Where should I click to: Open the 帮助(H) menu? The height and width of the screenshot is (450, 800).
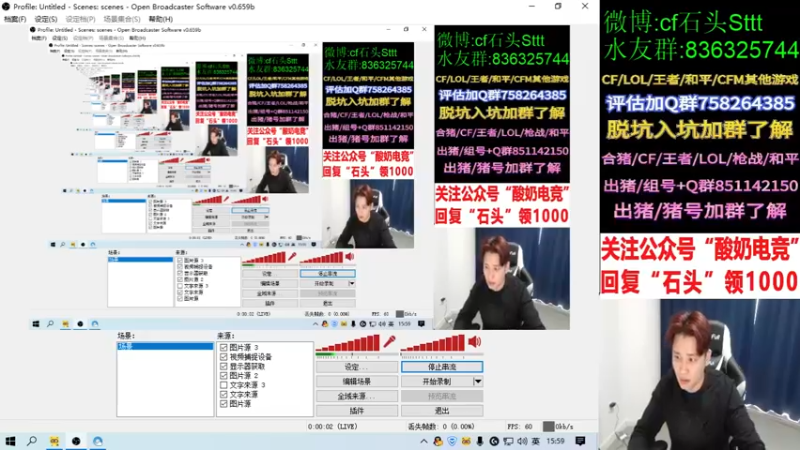point(161,19)
